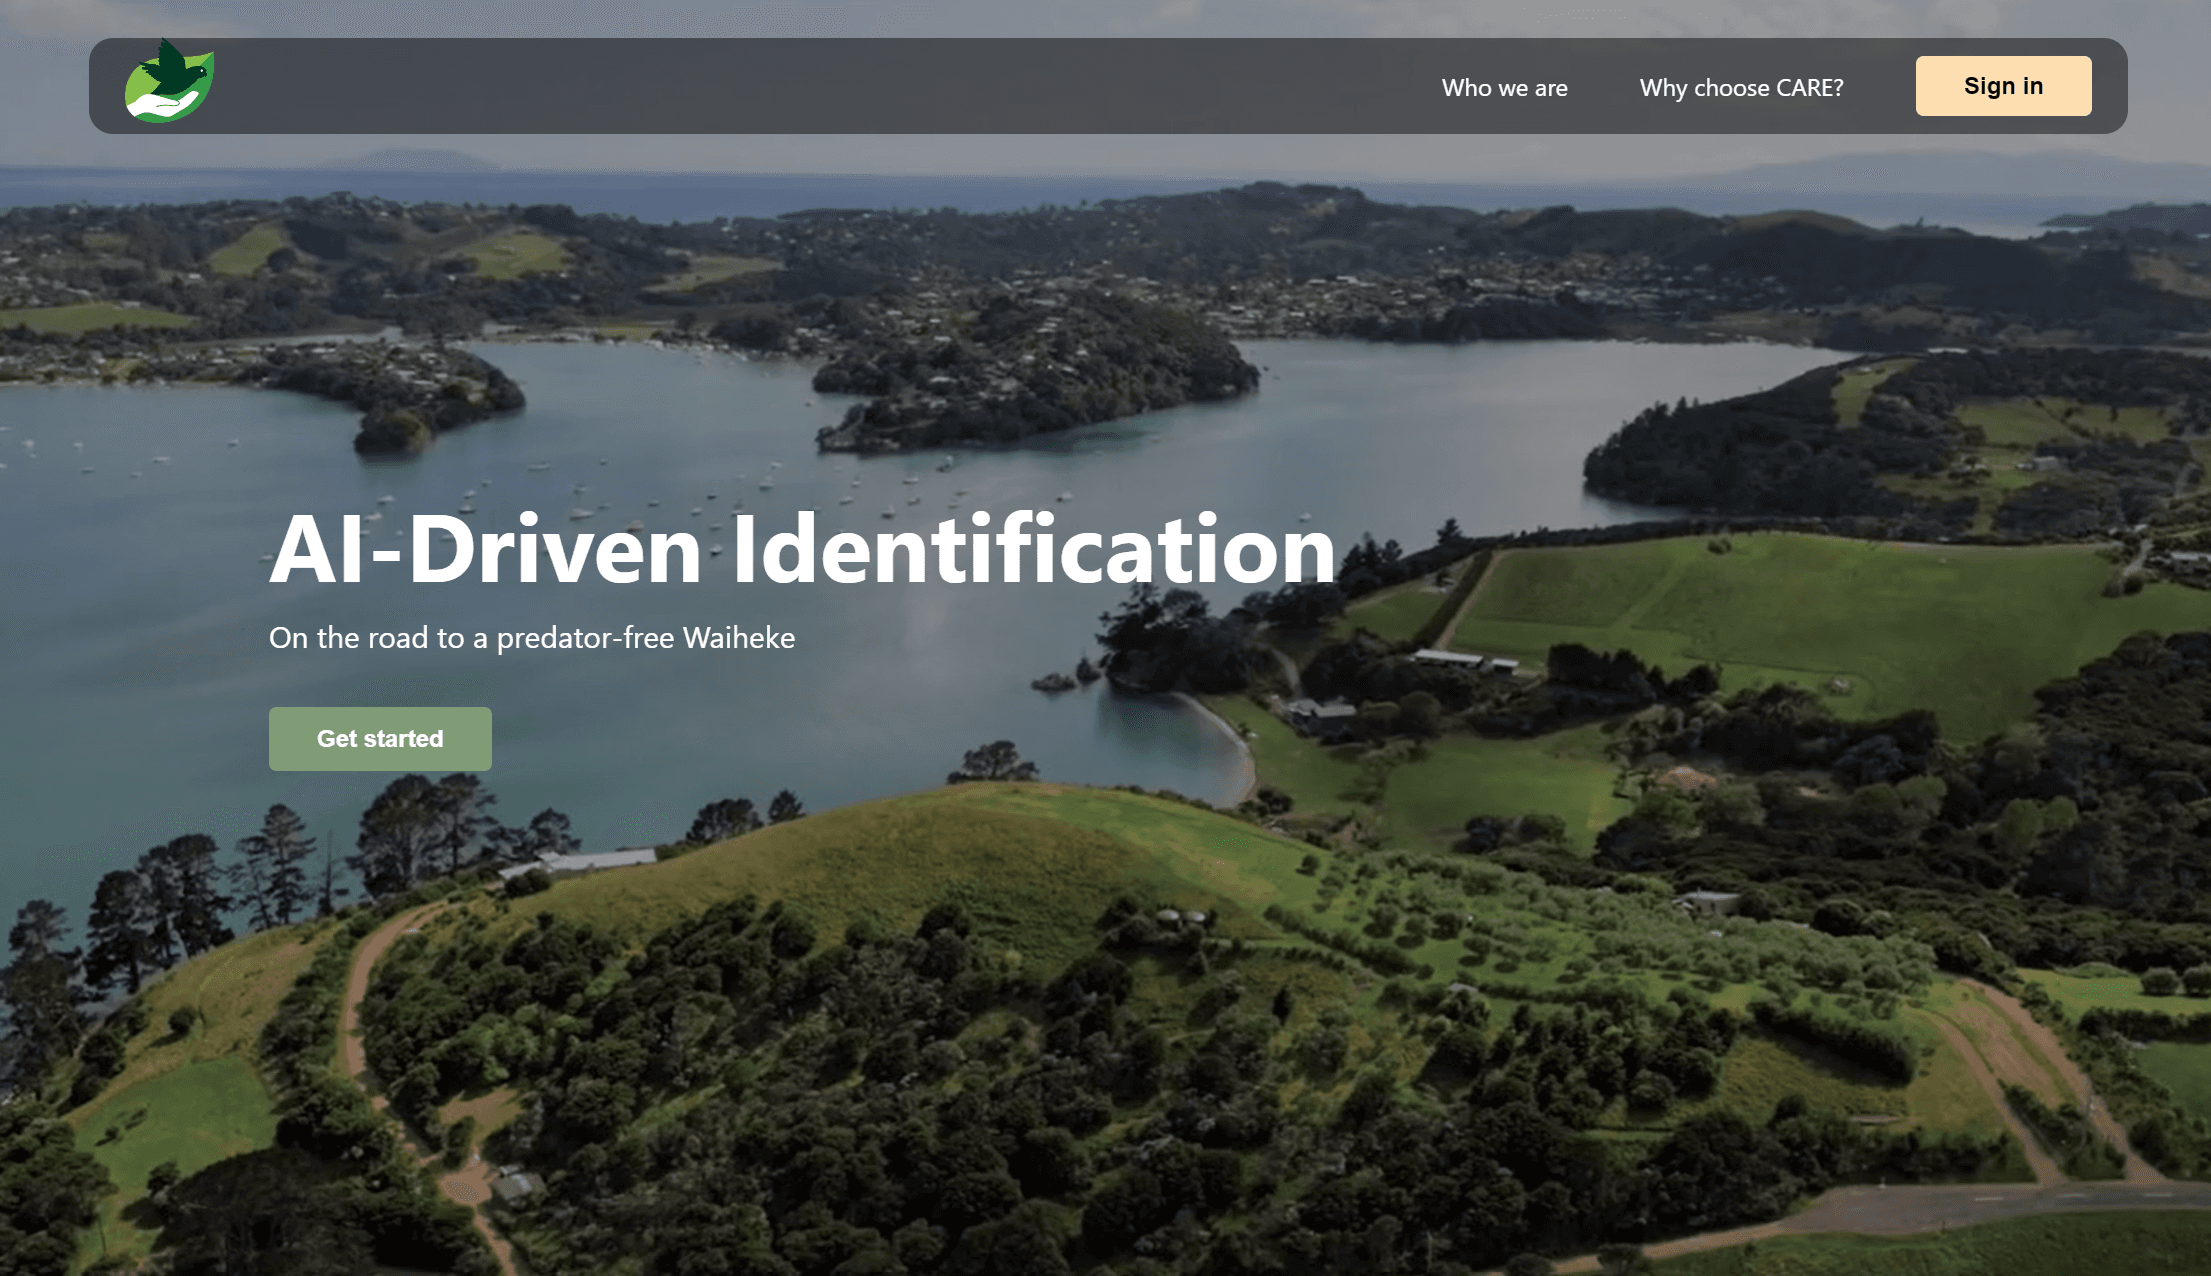Click the CARE bird-and-hand logo
The height and width of the screenshot is (1276, 2211).
pos(169,82)
